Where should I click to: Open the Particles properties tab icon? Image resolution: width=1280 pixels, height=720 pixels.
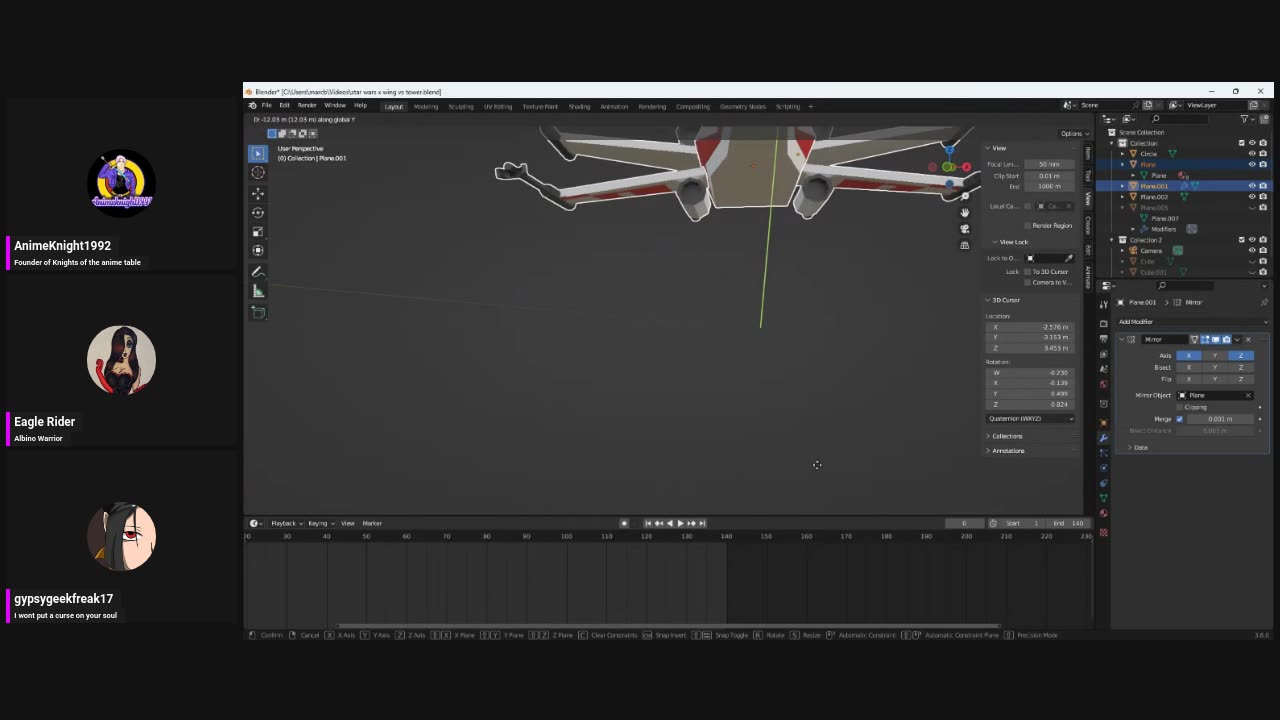[x=1104, y=453]
